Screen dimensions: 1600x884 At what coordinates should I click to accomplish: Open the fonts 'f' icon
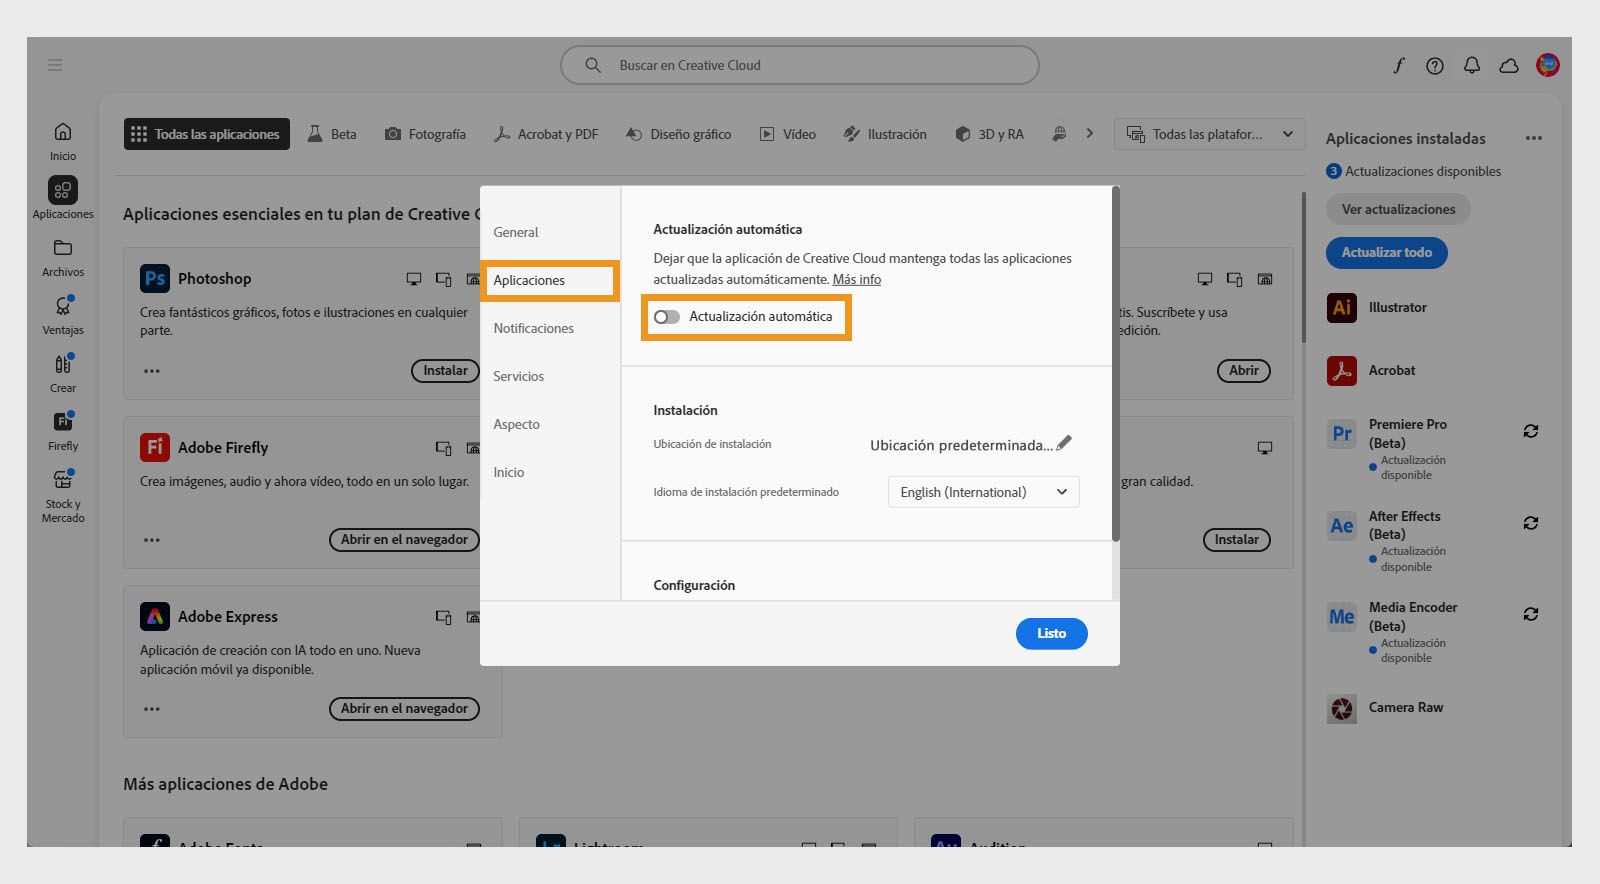coord(1398,65)
